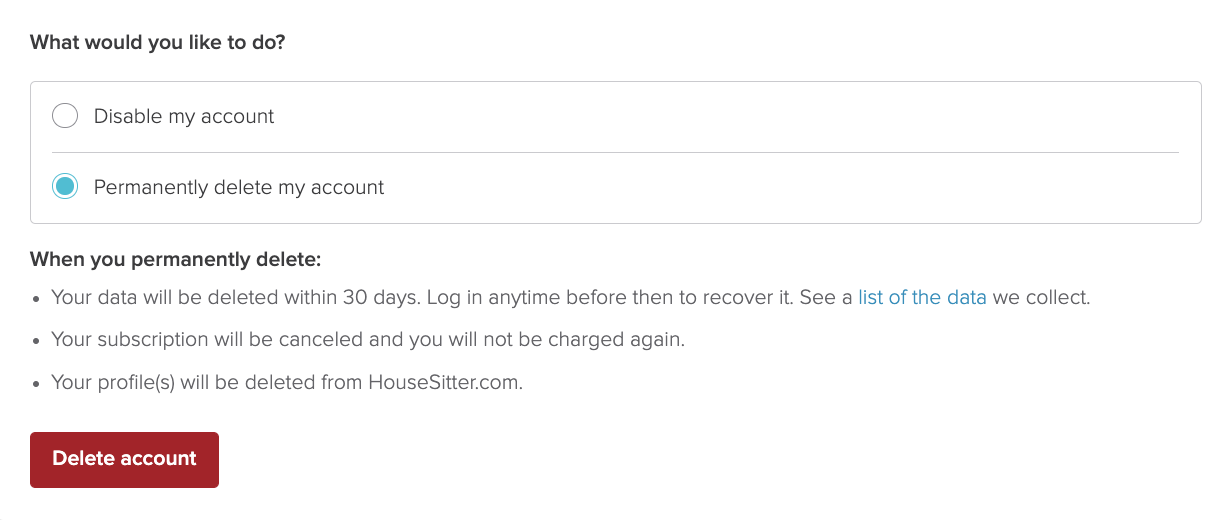Click the bullet dot before "Your data will be deleted"
1230x520 pixels.
(x=36, y=298)
